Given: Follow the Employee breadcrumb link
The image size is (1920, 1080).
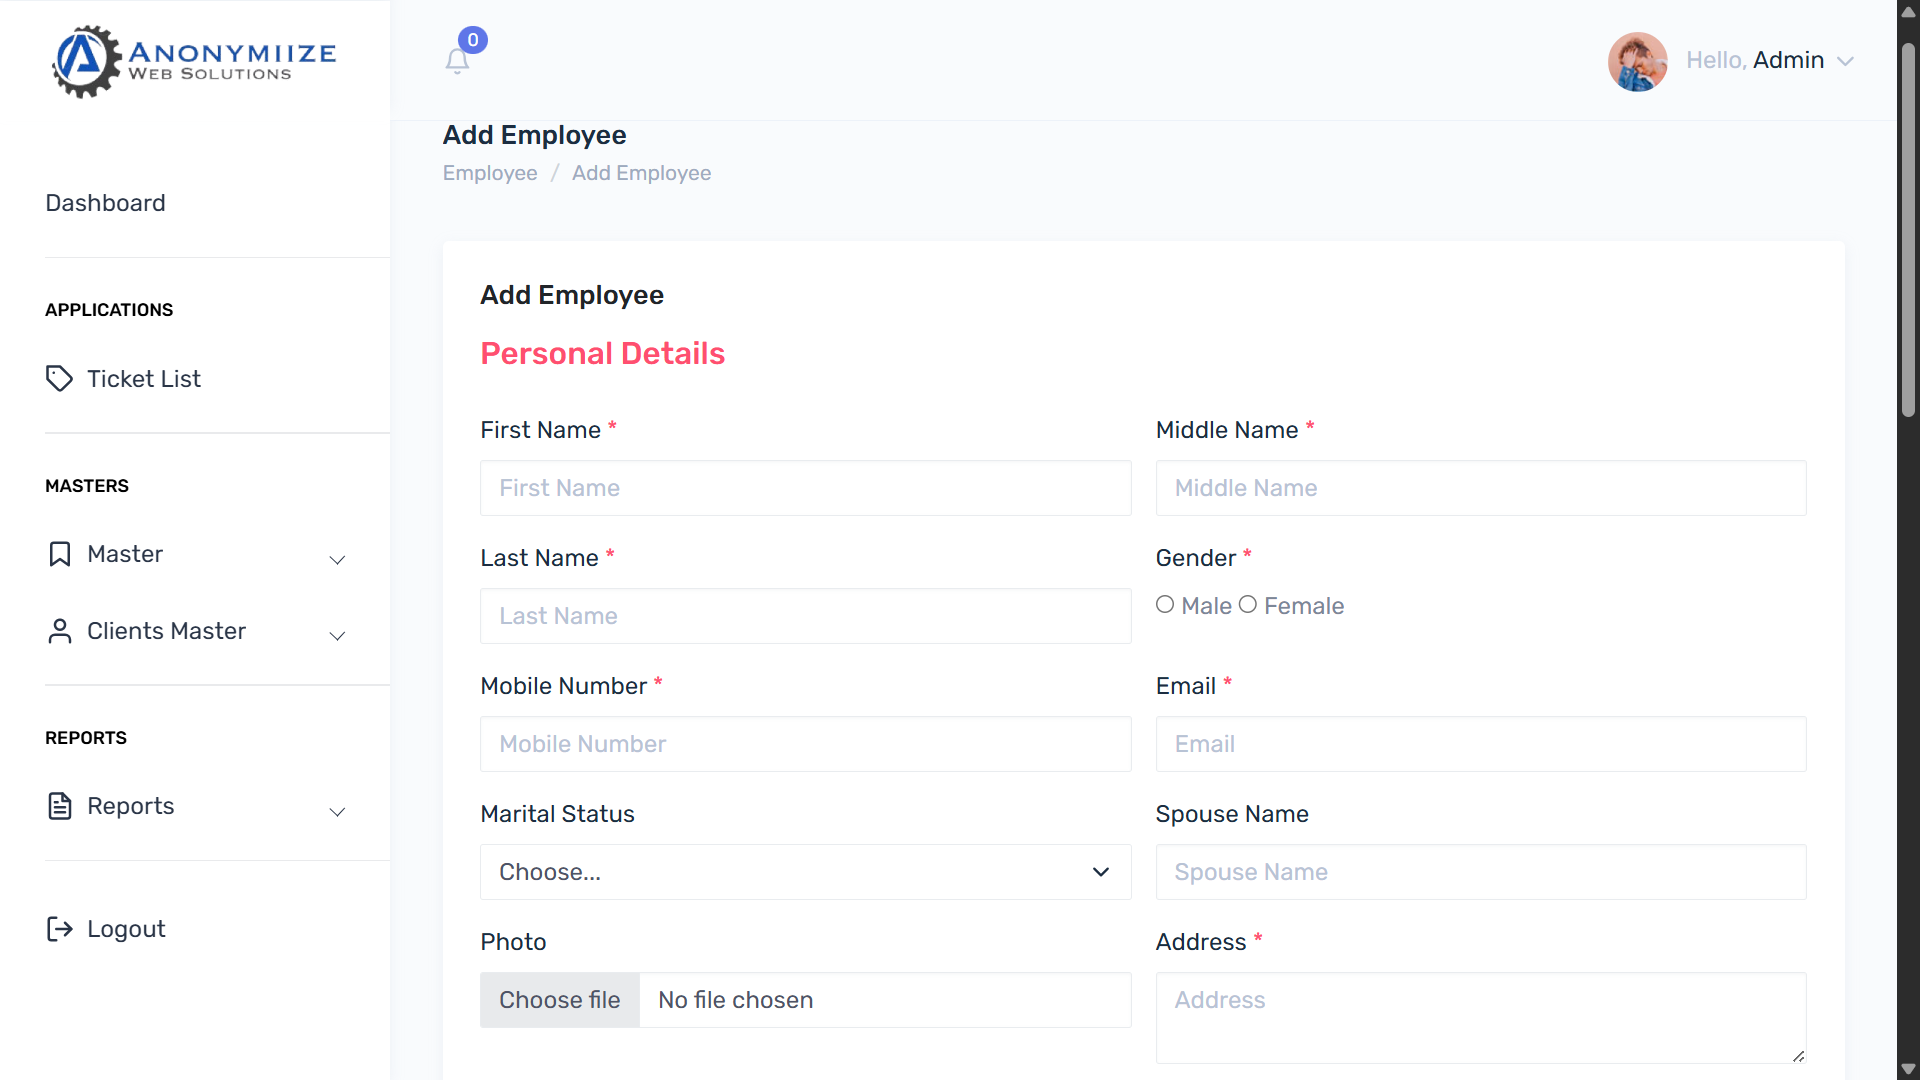Looking at the screenshot, I should point(490,173).
